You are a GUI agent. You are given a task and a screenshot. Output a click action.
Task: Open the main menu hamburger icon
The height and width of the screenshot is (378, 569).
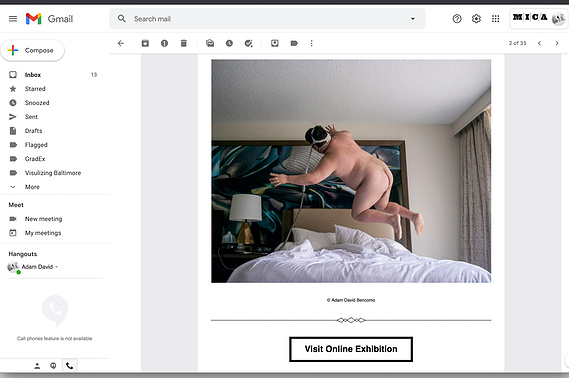point(13,19)
